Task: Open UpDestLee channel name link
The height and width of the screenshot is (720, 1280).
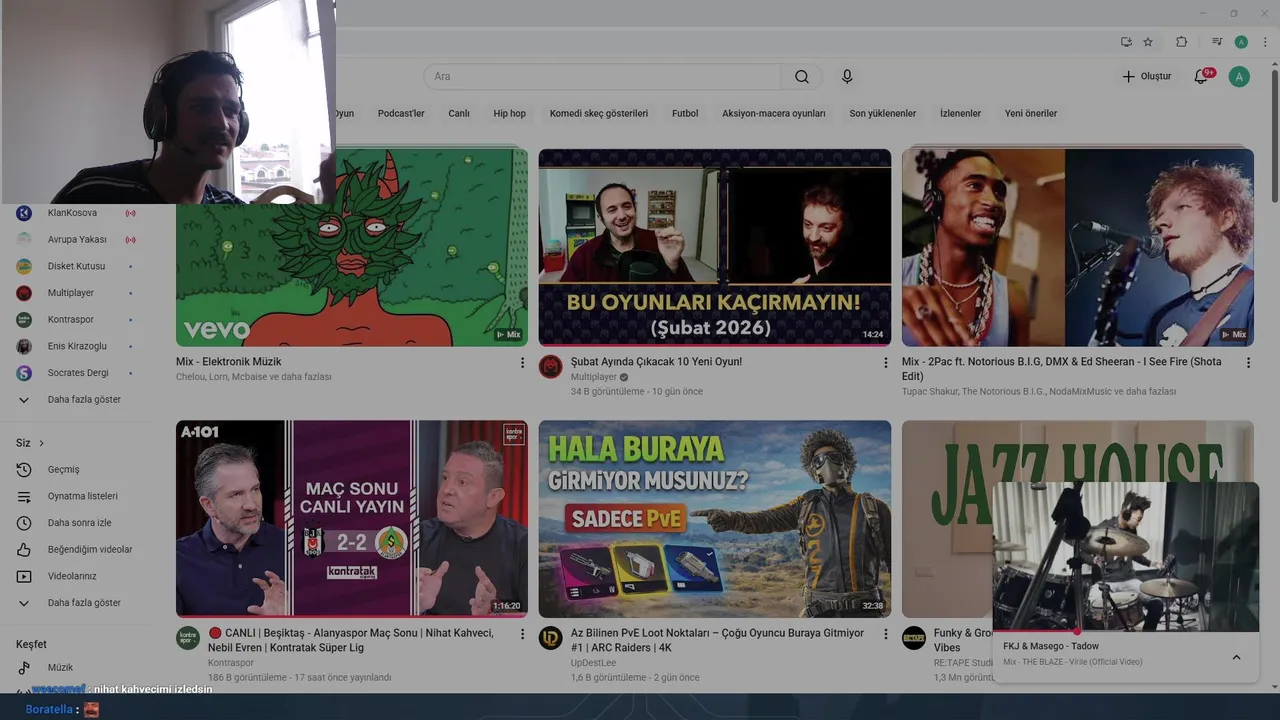Action: tap(593, 662)
